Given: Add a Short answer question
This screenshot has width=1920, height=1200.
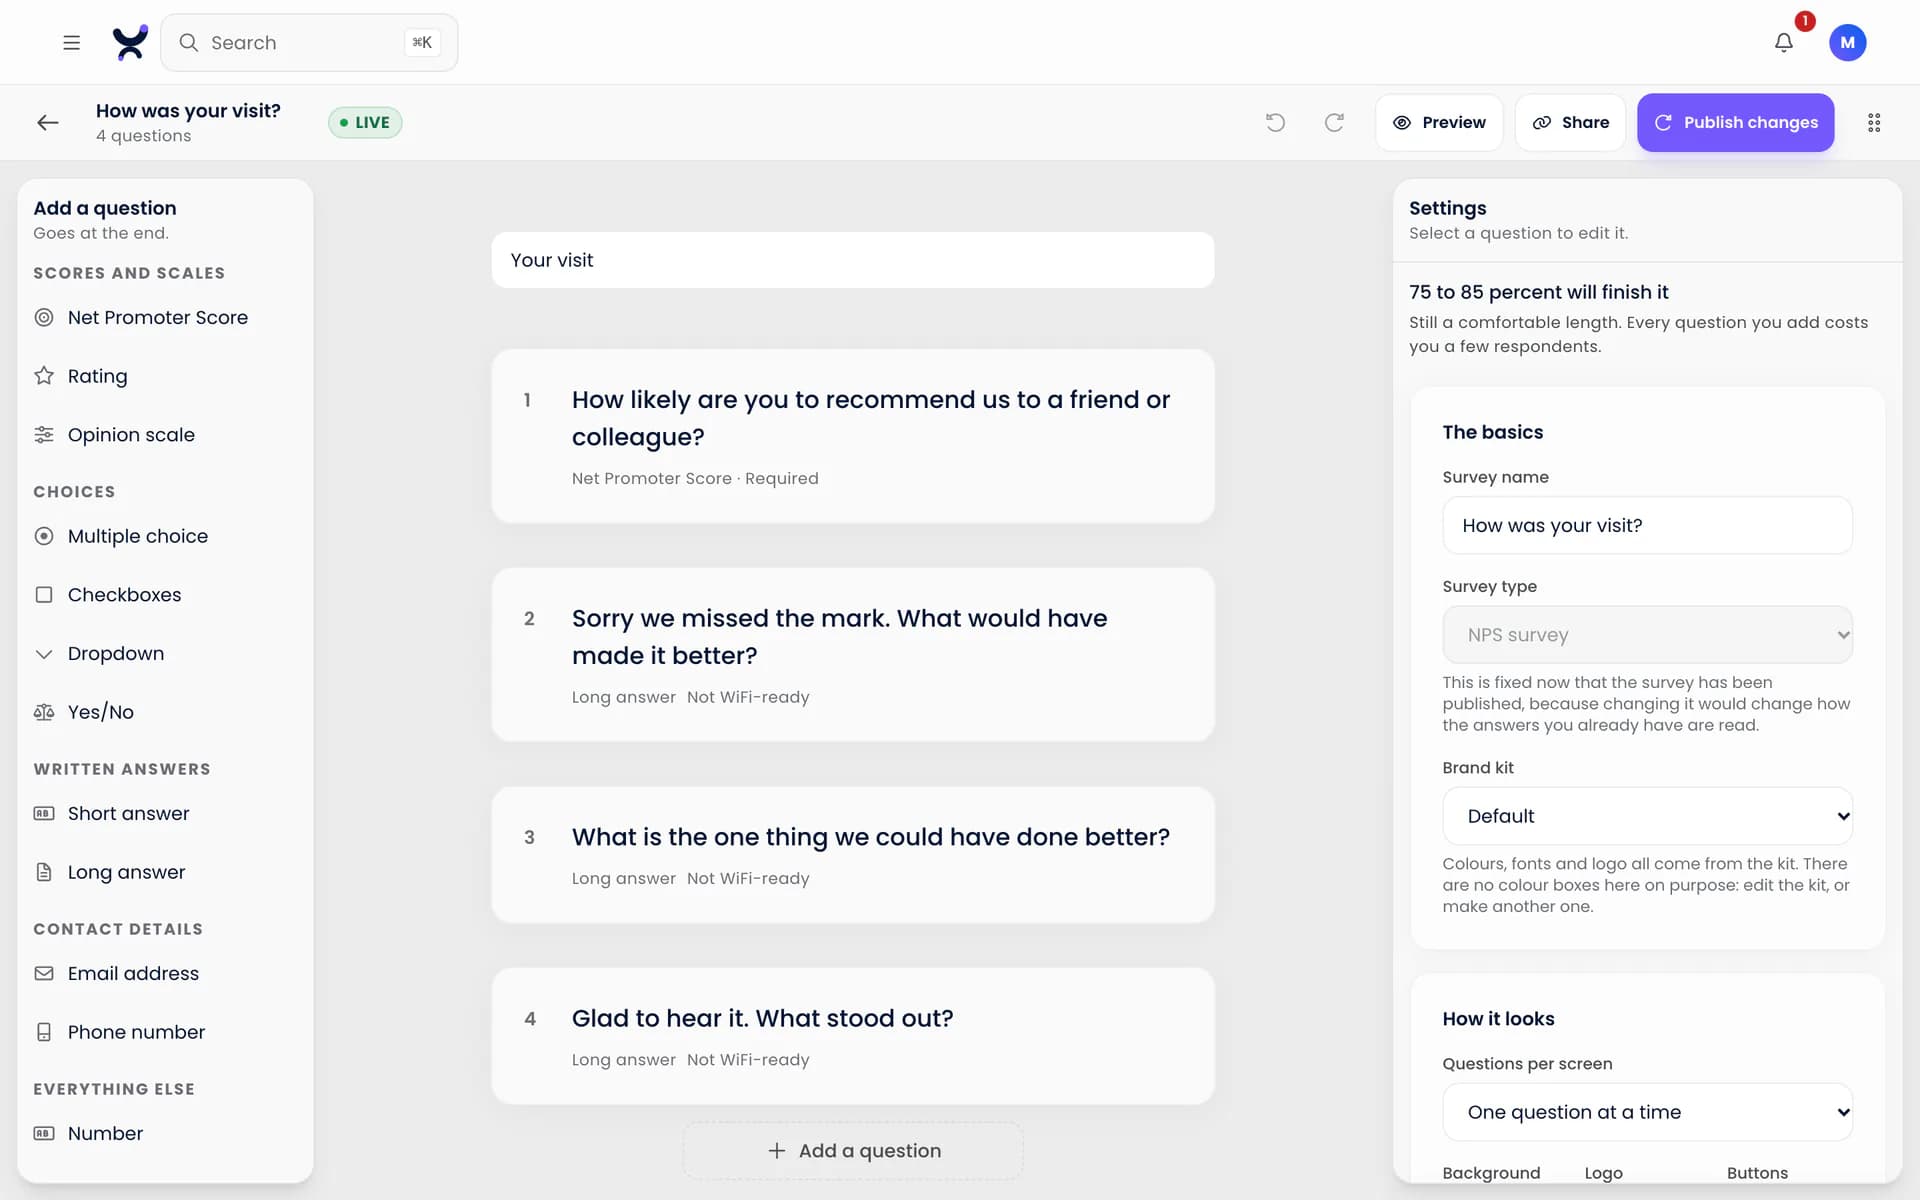Looking at the screenshot, I should (165, 813).
